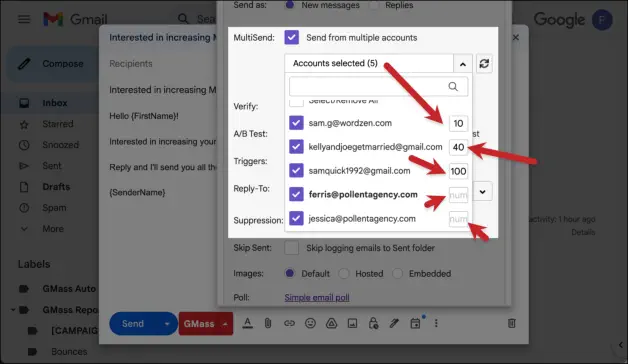628x364 pixels.
Task: Open the Simple email poll link
Action: pos(317,298)
